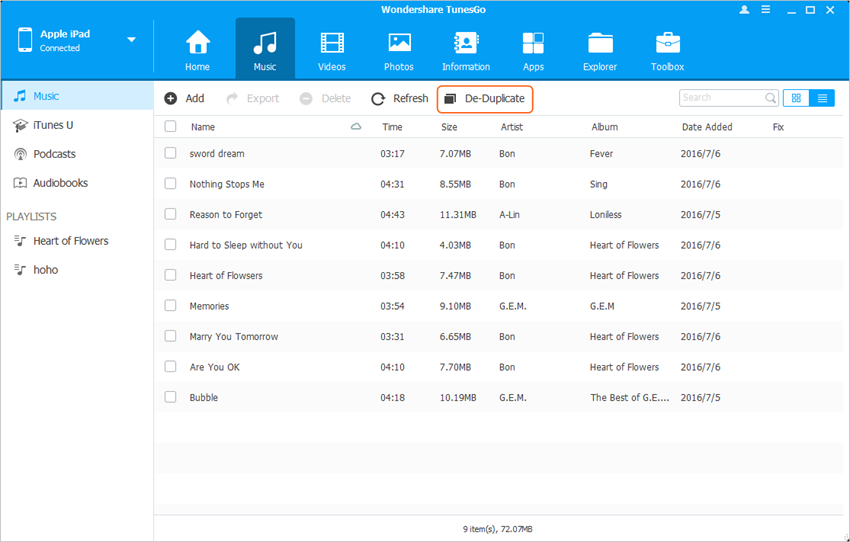The image size is (850, 542).
Task: Select Podcasts in the sidebar
Action: click(54, 154)
